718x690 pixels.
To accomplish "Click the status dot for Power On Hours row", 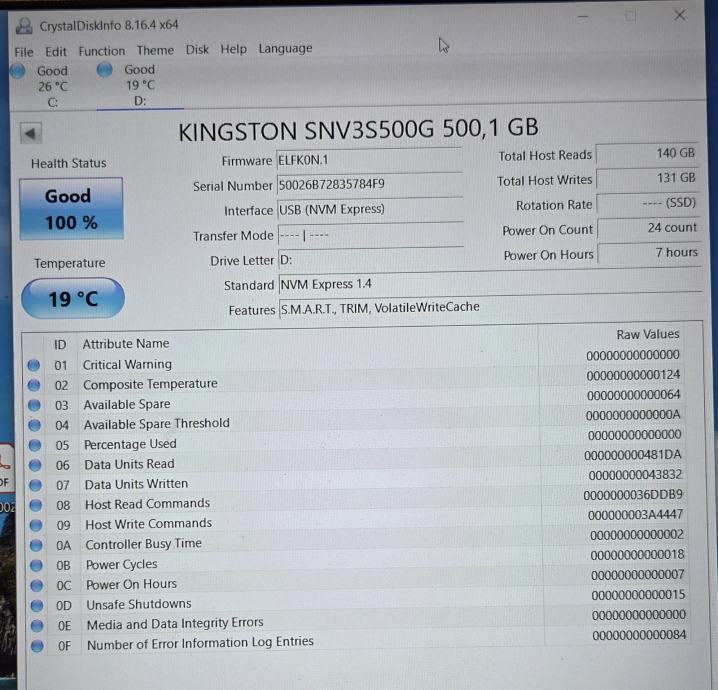I will click(x=37, y=586).
